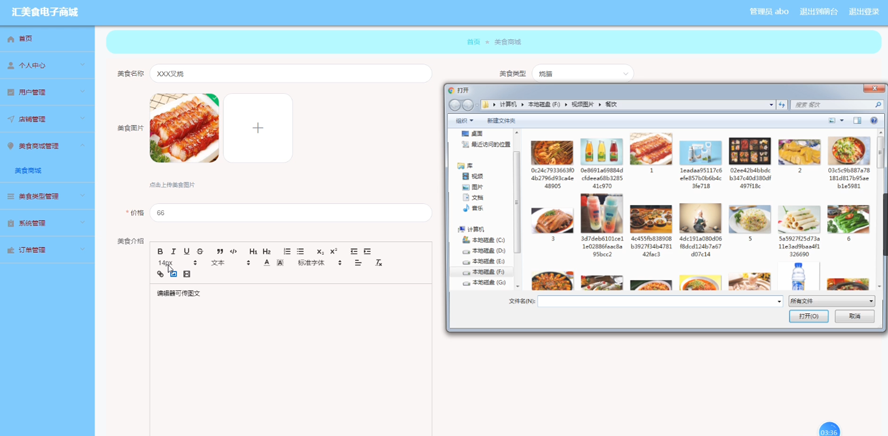
Task: Click the 文件名 input field
Action: click(660, 301)
